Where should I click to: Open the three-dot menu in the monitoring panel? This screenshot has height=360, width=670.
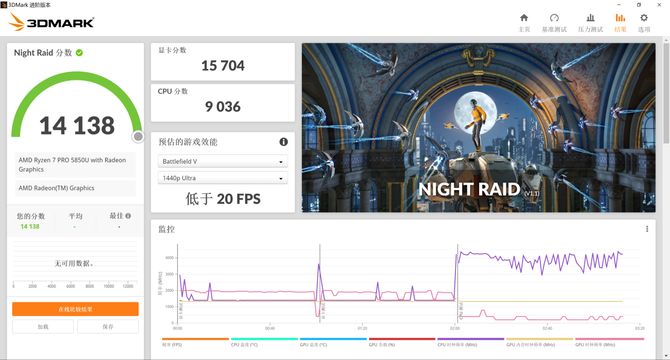pyautogui.click(x=647, y=229)
